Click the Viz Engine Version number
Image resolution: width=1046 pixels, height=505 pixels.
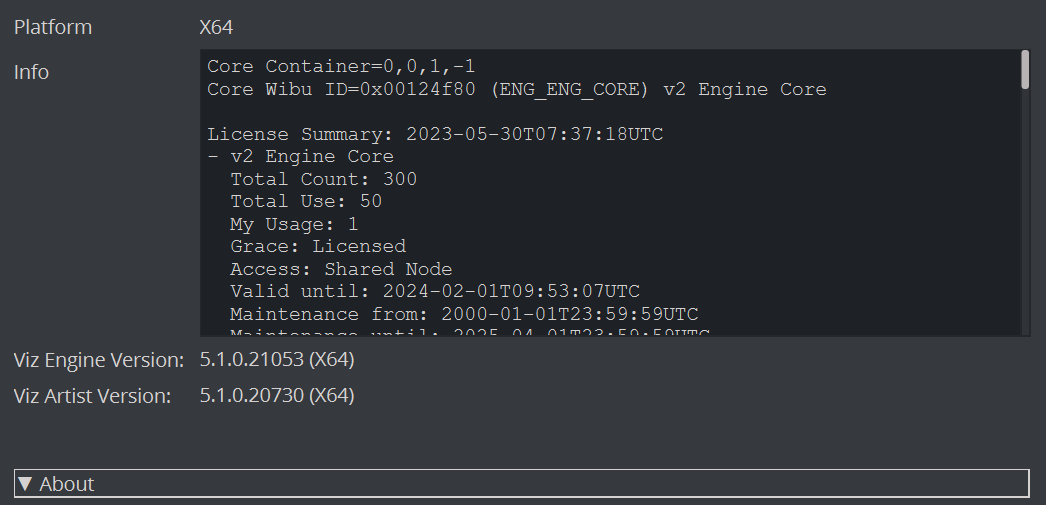click(277, 359)
